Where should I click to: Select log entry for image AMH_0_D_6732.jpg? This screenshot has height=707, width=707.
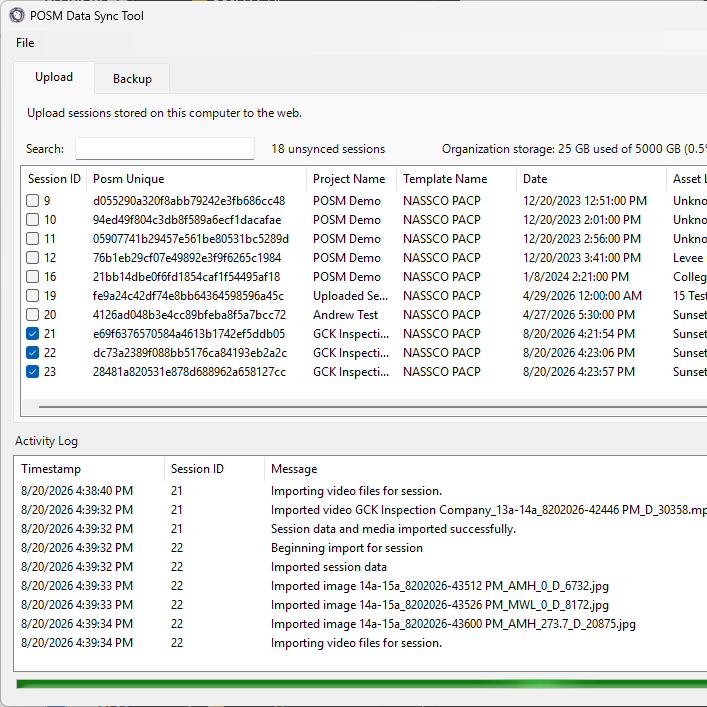pyautogui.click(x=440, y=586)
